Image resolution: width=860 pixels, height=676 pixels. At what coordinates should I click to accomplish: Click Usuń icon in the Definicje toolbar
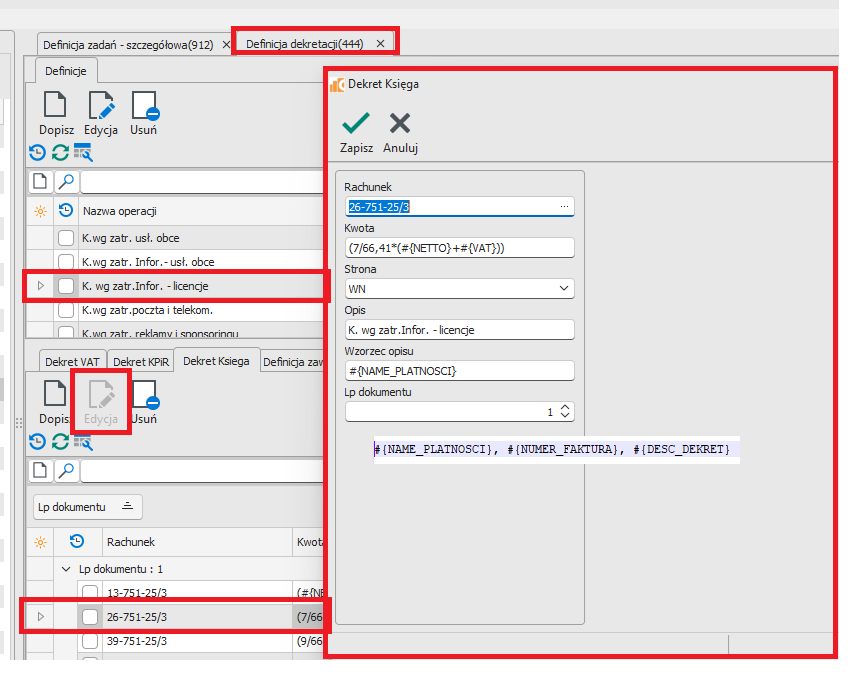click(x=143, y=106)
